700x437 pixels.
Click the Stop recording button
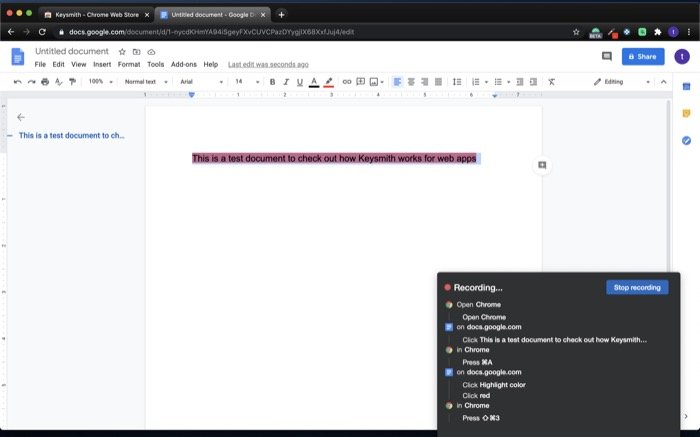click(x=636, y=287)
